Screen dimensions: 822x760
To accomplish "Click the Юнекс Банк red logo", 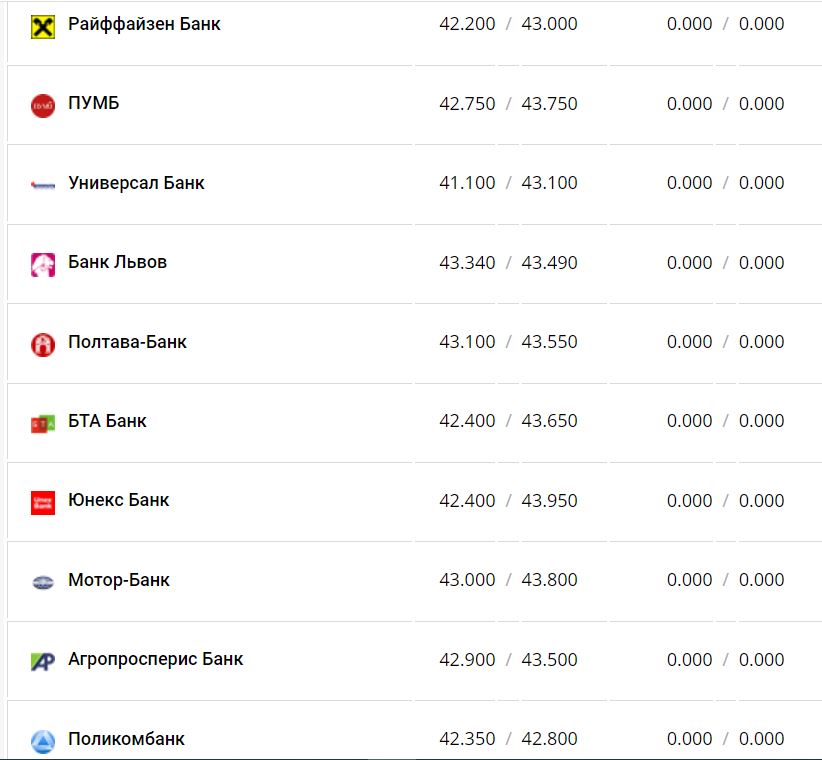I will 43,502.
